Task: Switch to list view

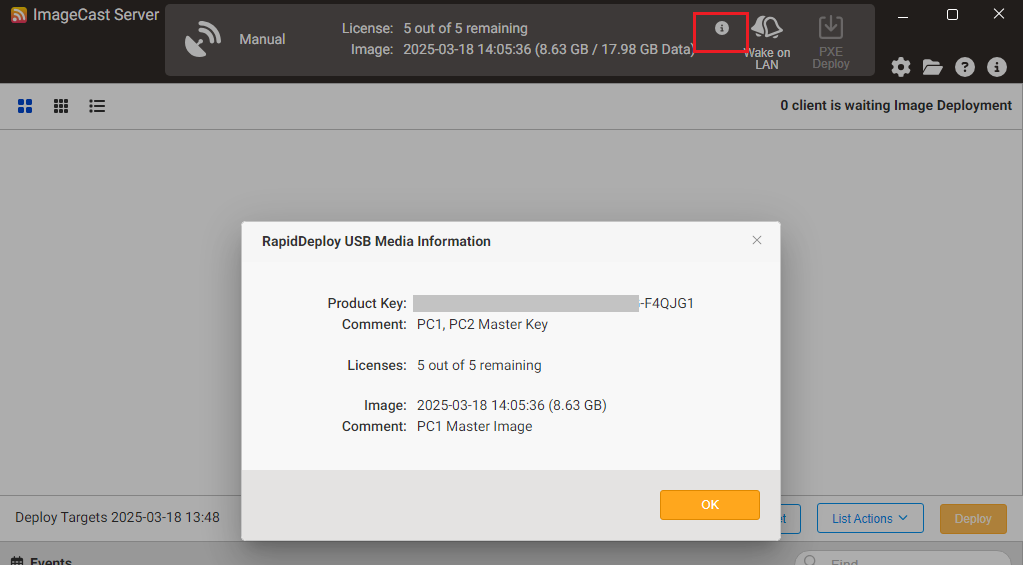Action: 97,106
